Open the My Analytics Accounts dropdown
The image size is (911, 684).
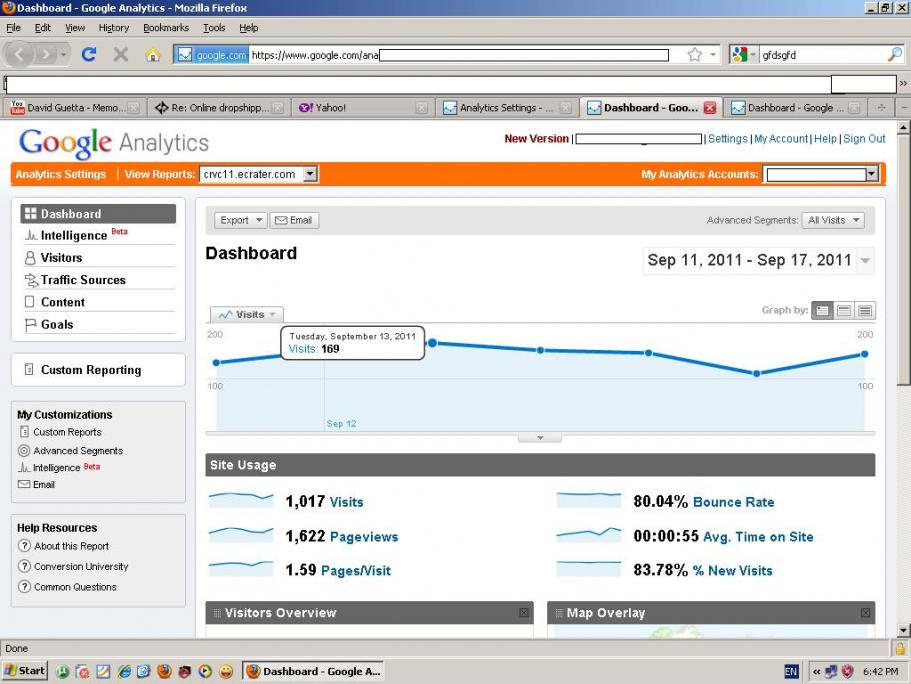820,174
